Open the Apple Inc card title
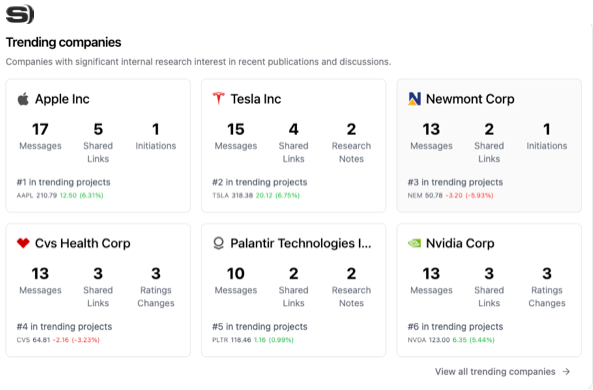This screenshot has height=390, width=593. (62, 99)
